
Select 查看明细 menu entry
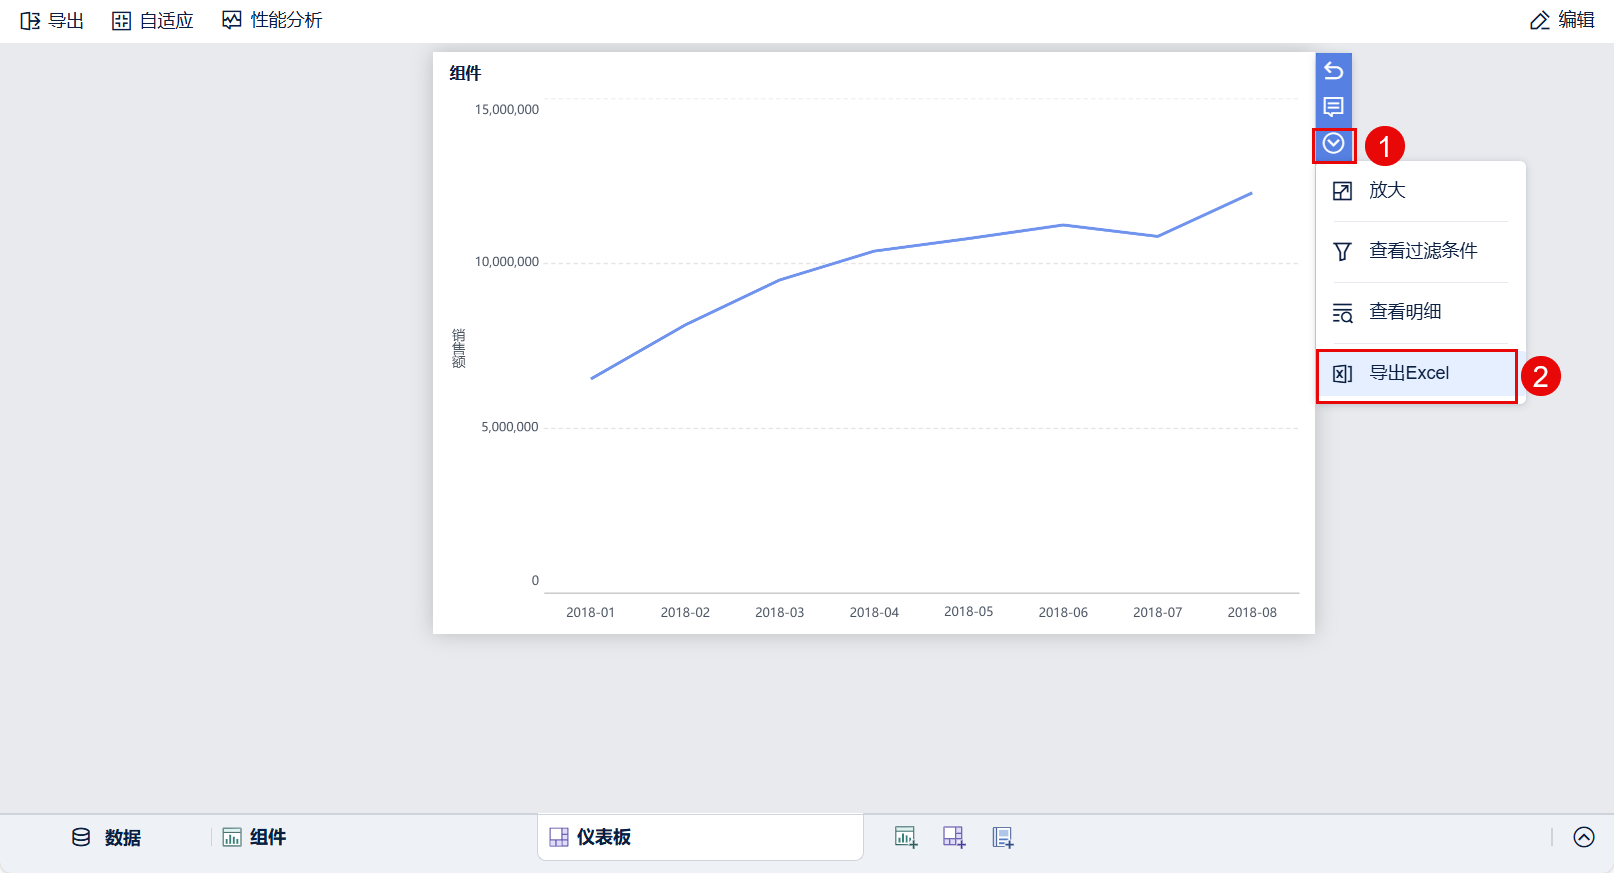[1404, 313]
